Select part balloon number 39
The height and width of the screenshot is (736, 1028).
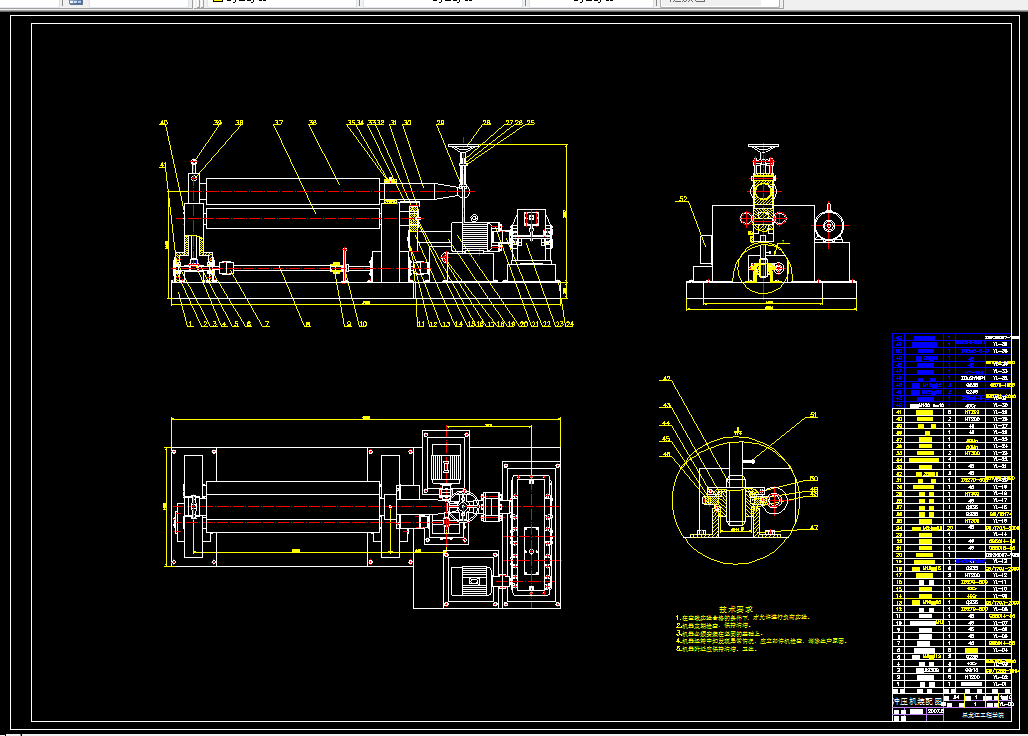[218, 123]
